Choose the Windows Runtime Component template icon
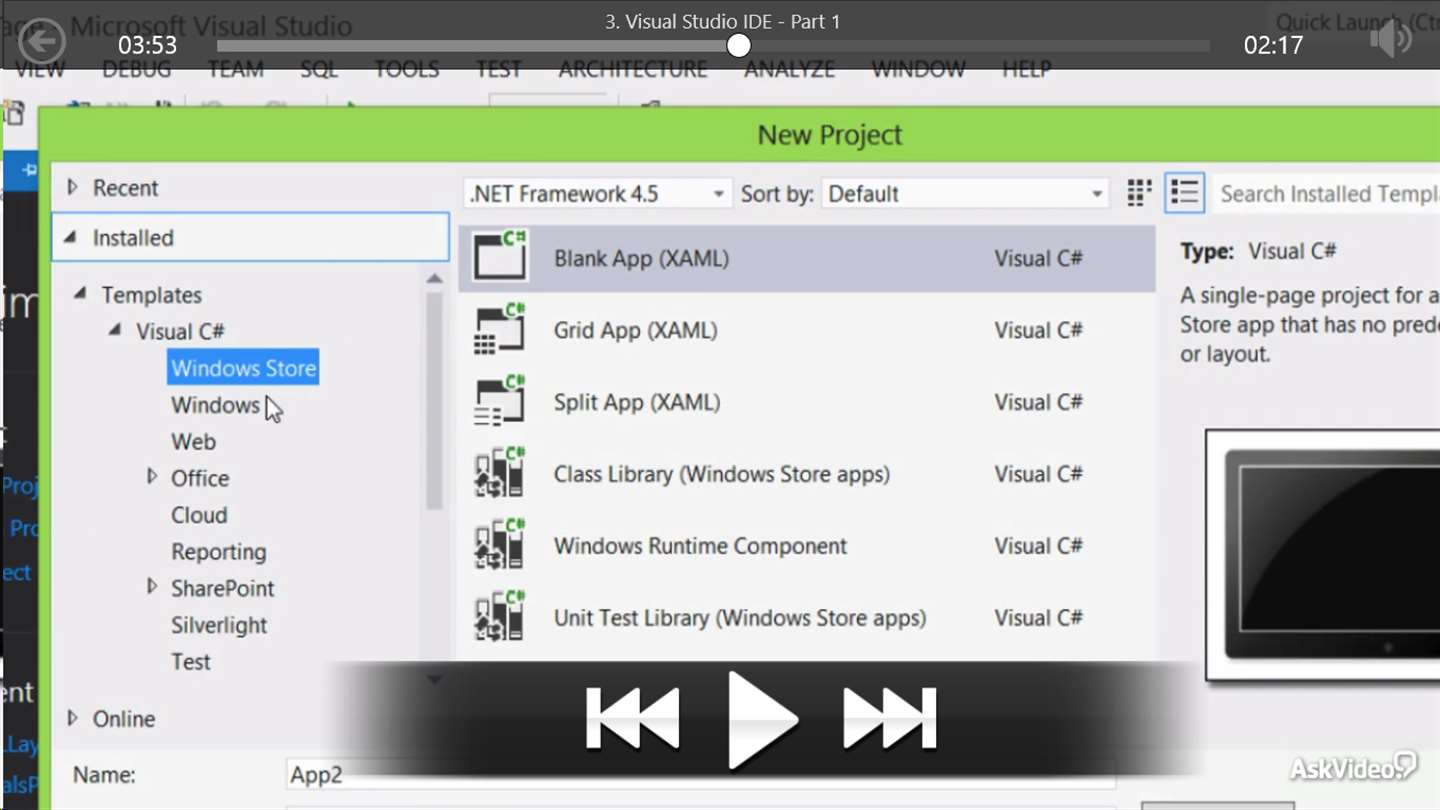 pos(500,545)
